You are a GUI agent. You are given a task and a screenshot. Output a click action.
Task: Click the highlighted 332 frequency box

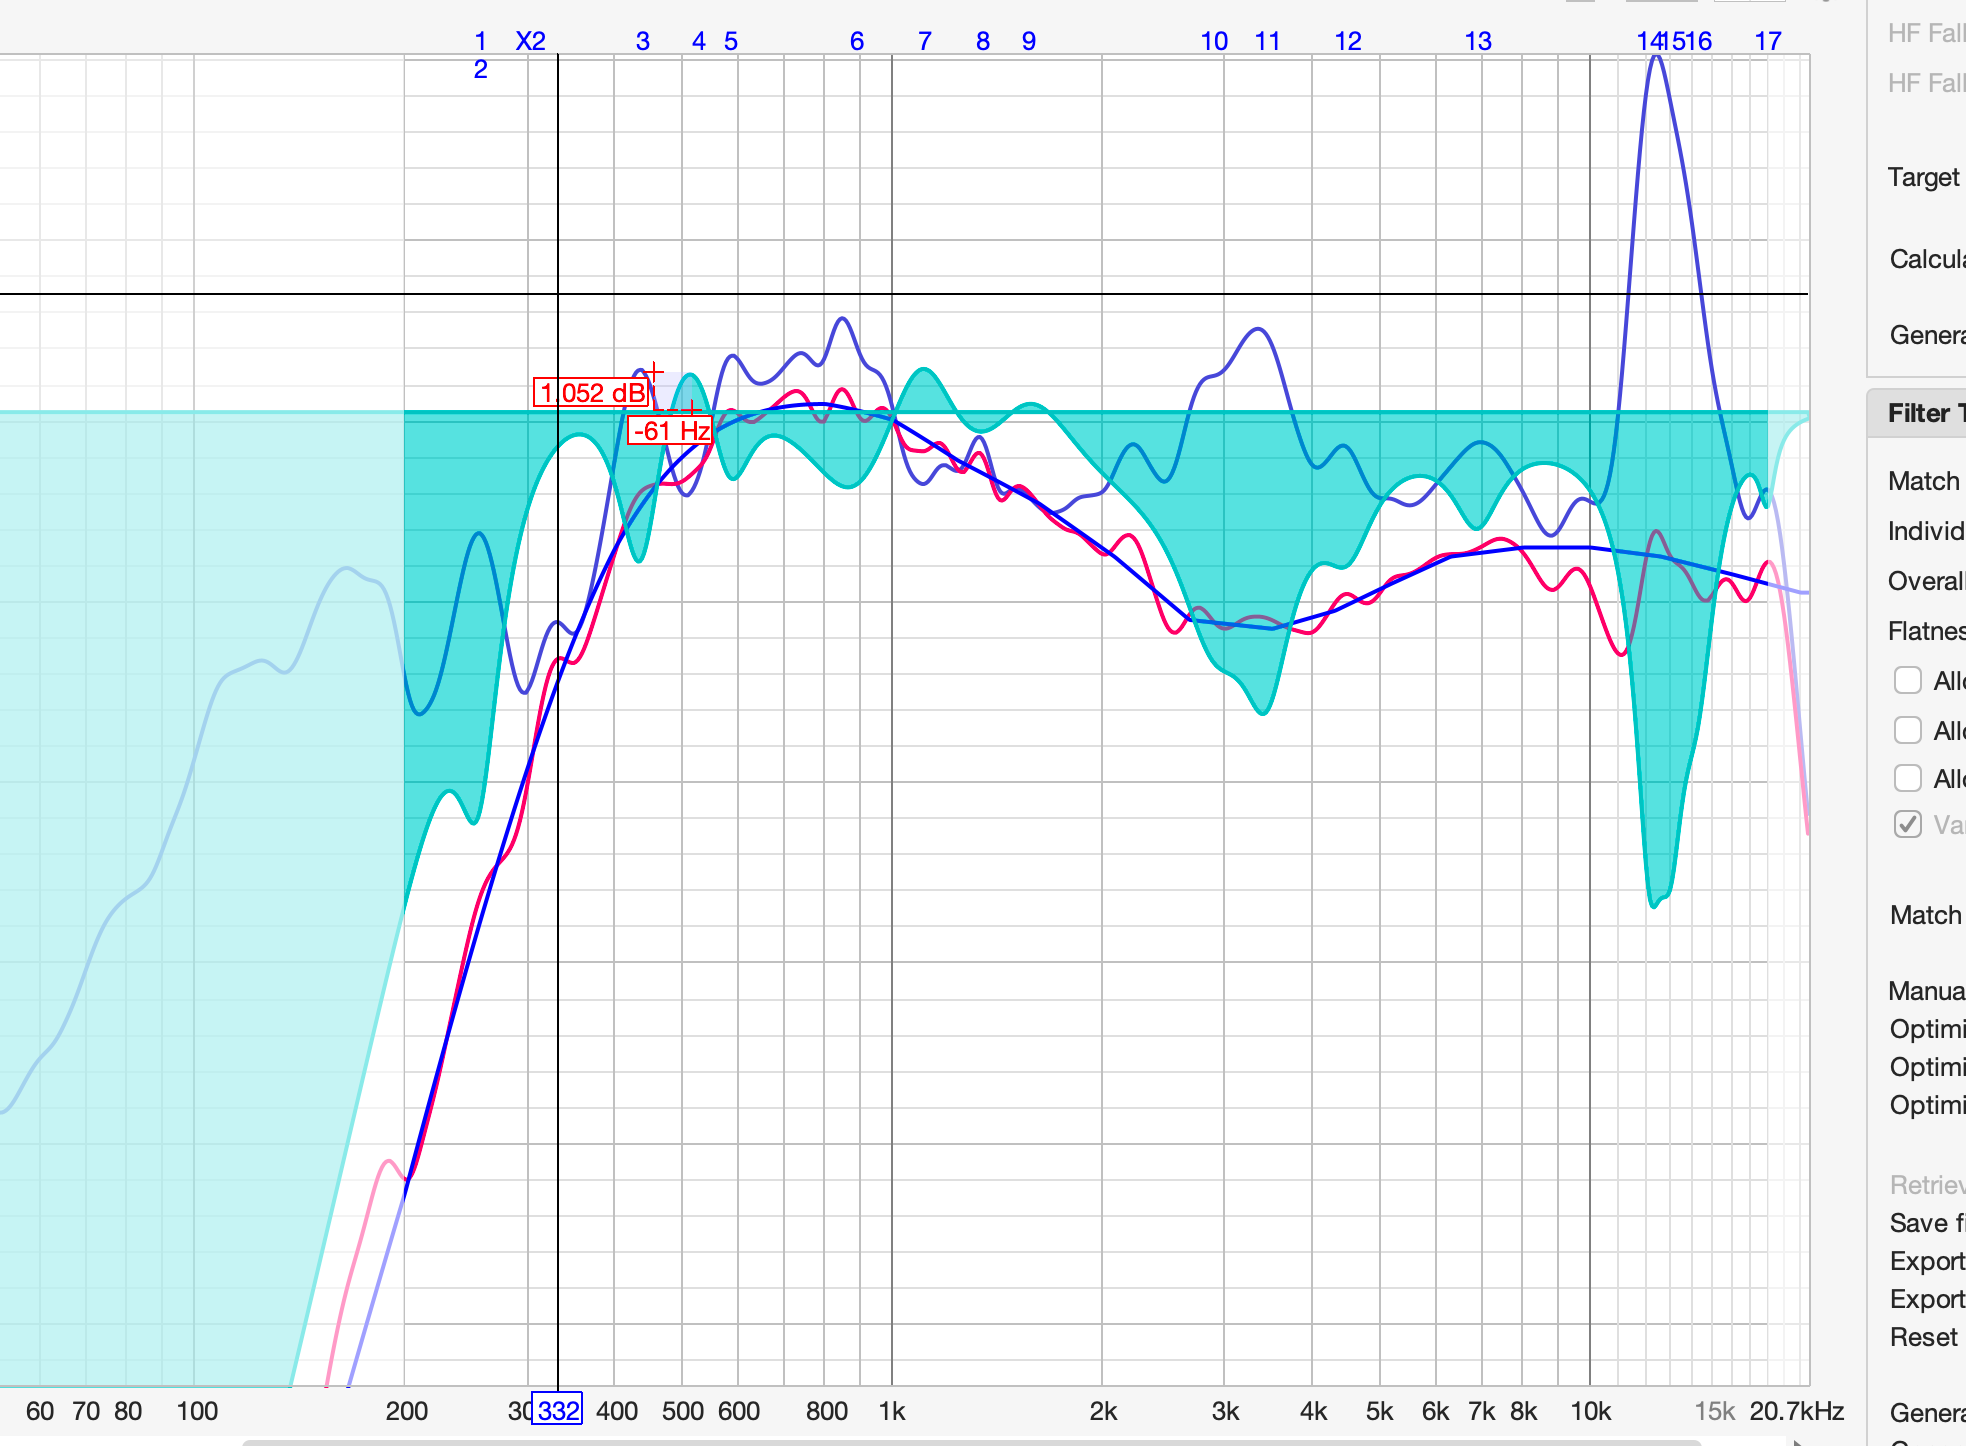[557, 1410]
